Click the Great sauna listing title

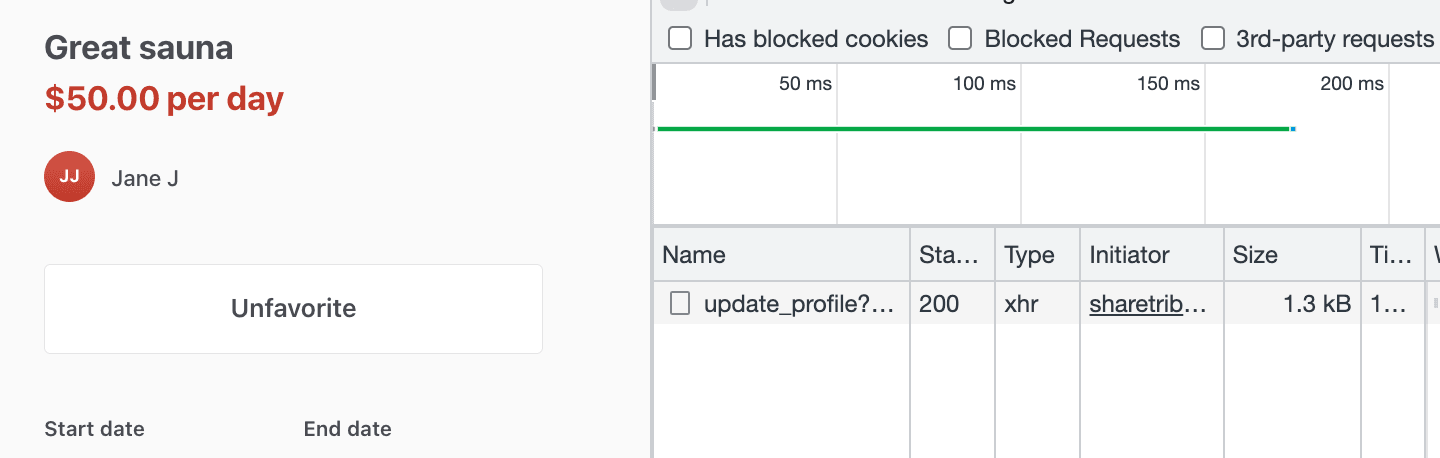click(x=139, y=48)
